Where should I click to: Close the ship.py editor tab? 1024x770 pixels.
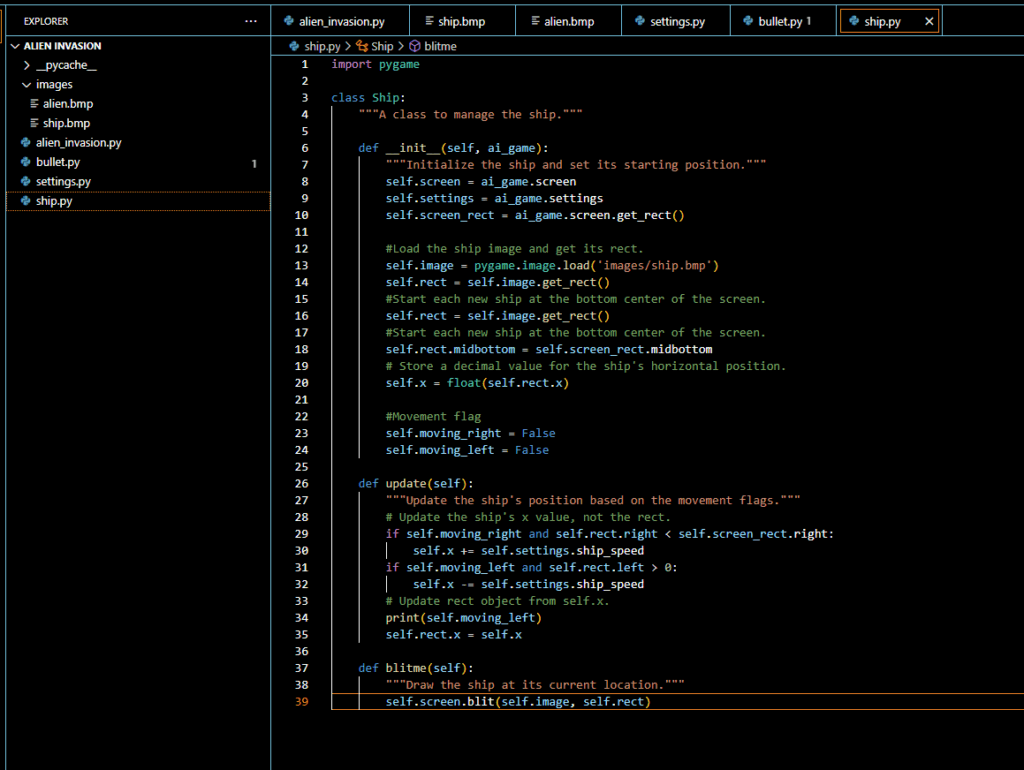click(929, 21)
